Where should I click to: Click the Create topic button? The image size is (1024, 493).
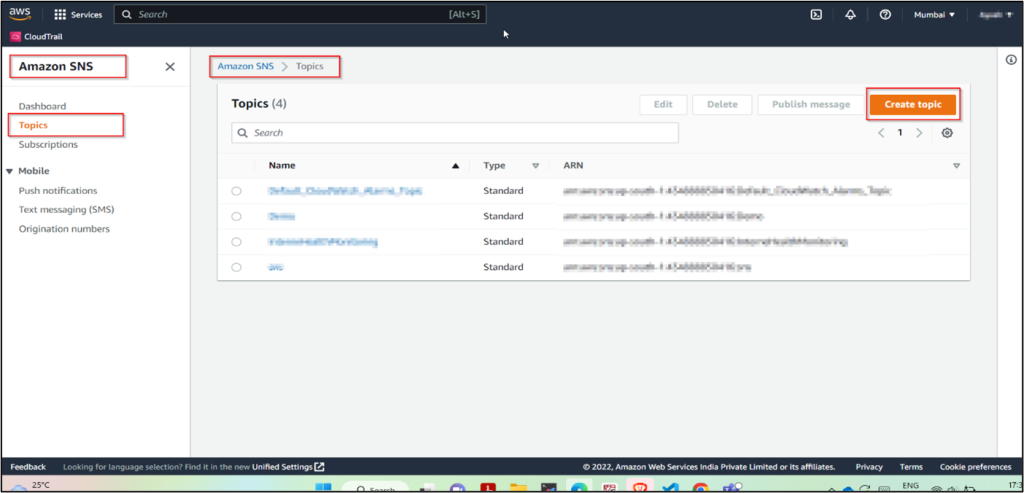pos(912,104)
